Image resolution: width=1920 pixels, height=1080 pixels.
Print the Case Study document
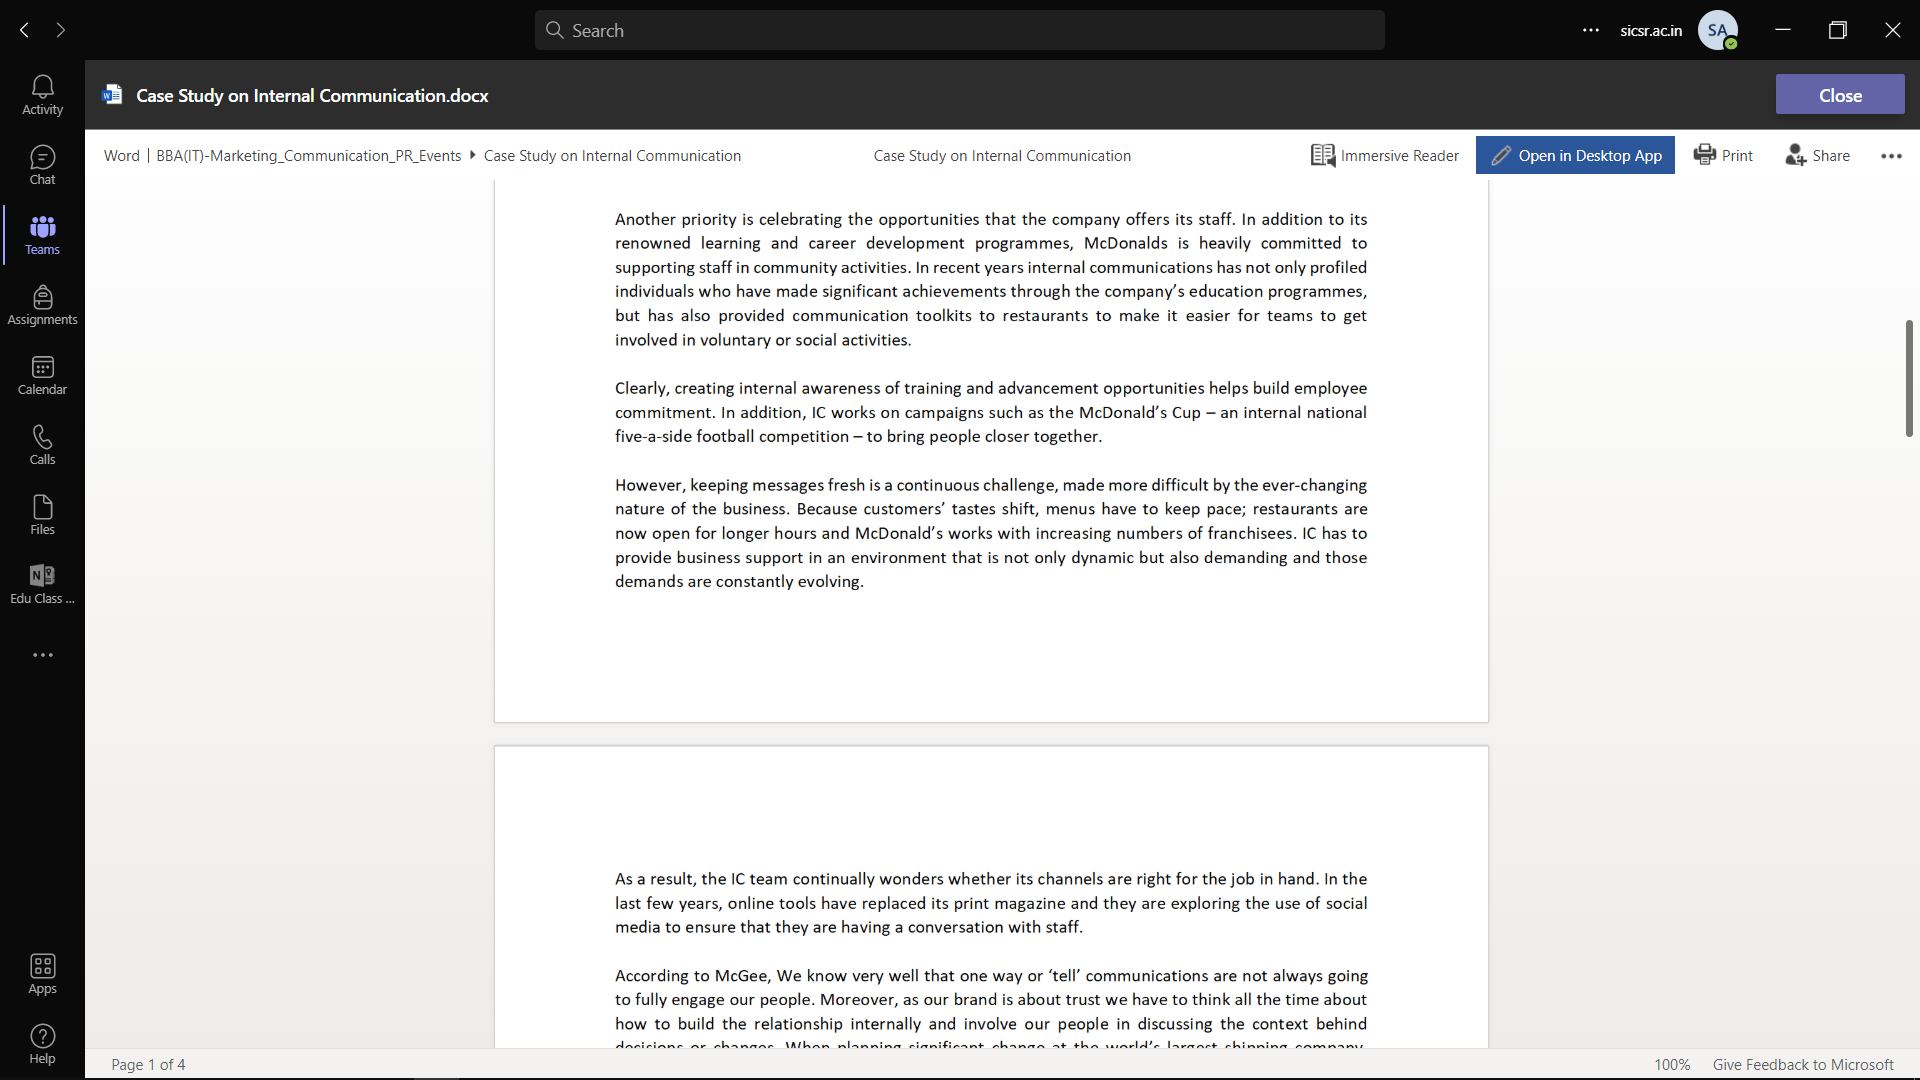click(1723, 155)
